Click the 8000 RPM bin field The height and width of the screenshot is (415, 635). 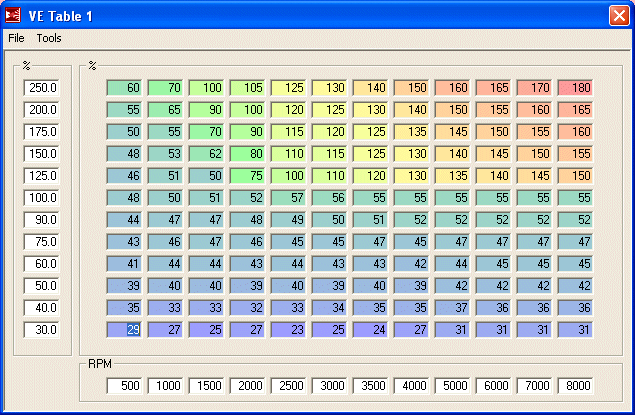tap(577, 386)
